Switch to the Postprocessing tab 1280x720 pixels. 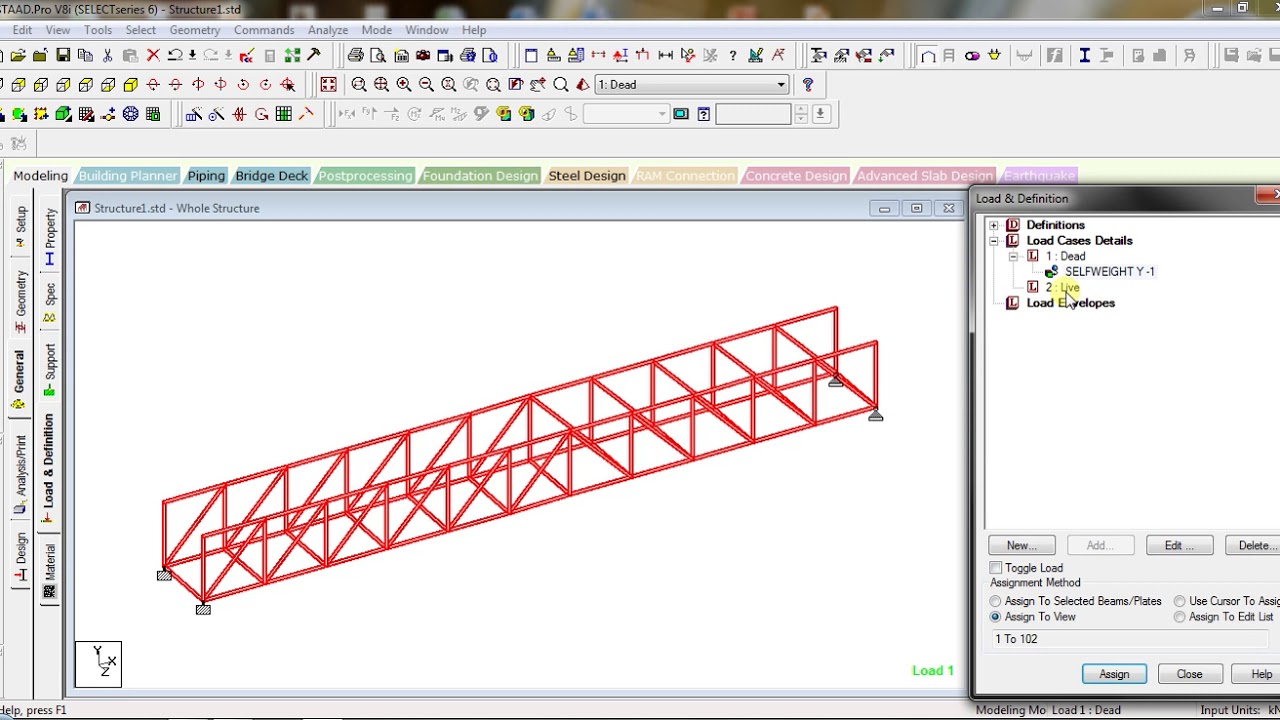click(365, 176)
